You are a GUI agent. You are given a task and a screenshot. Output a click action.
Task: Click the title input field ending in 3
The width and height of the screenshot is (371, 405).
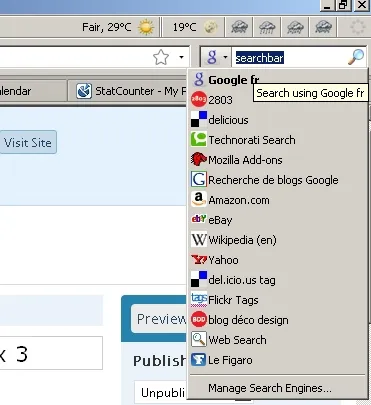51,353
